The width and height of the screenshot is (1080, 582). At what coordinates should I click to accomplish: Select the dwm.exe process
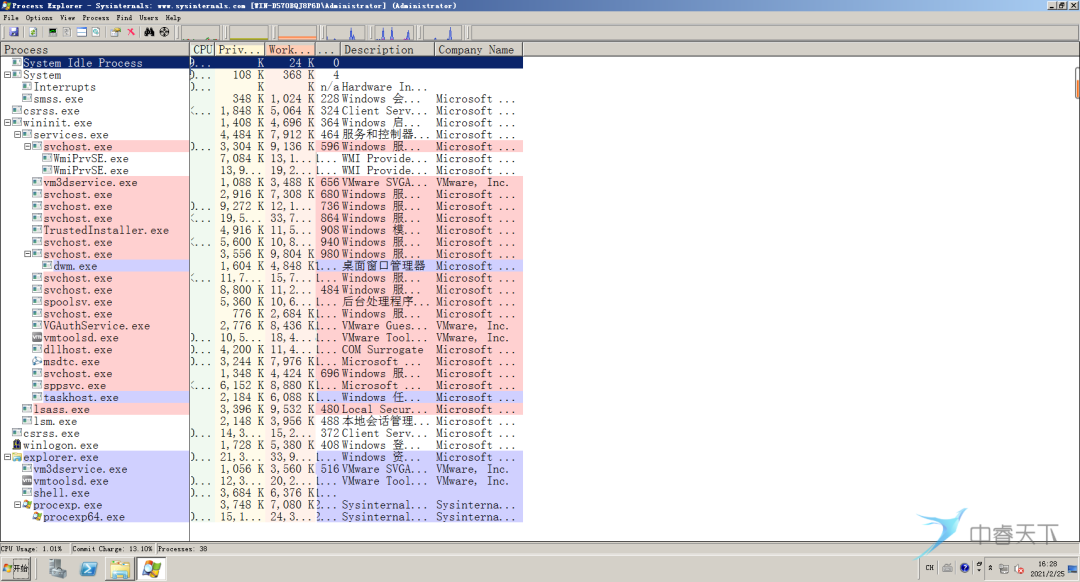[x=262, y=266]
